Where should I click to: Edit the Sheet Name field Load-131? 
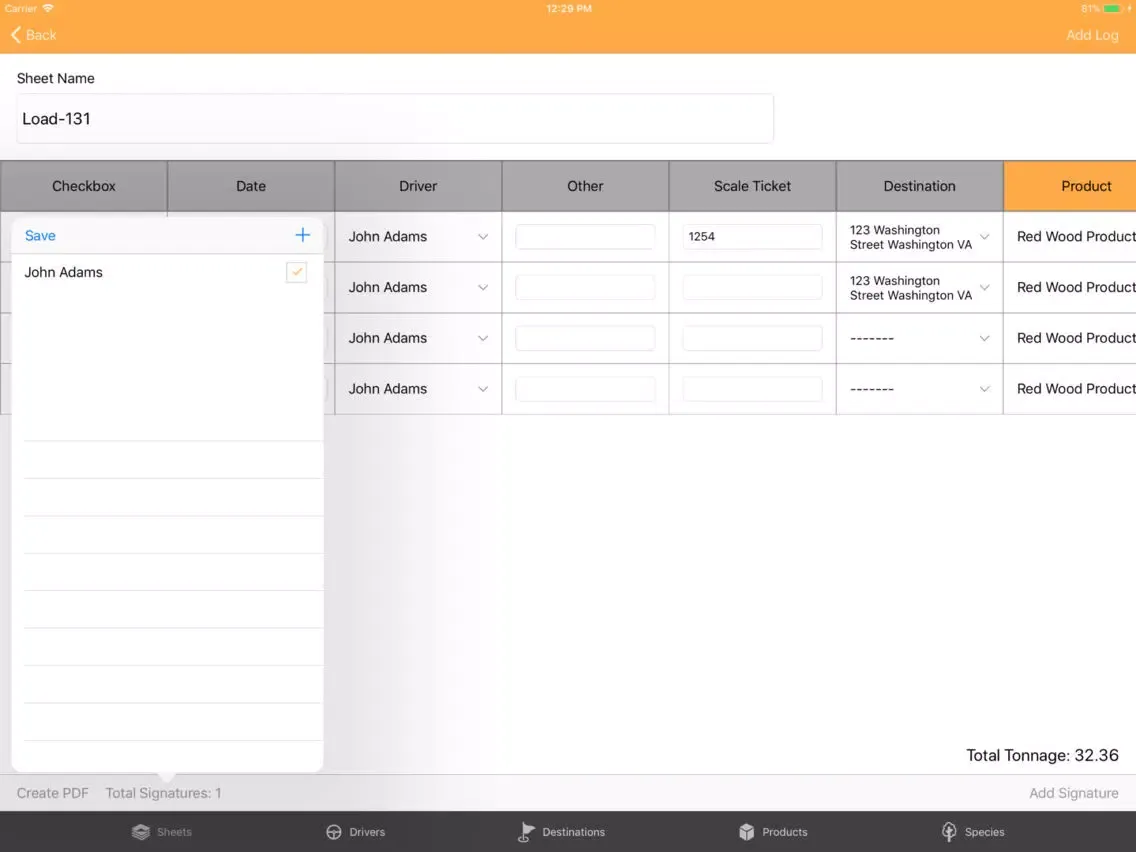point(395,119)
